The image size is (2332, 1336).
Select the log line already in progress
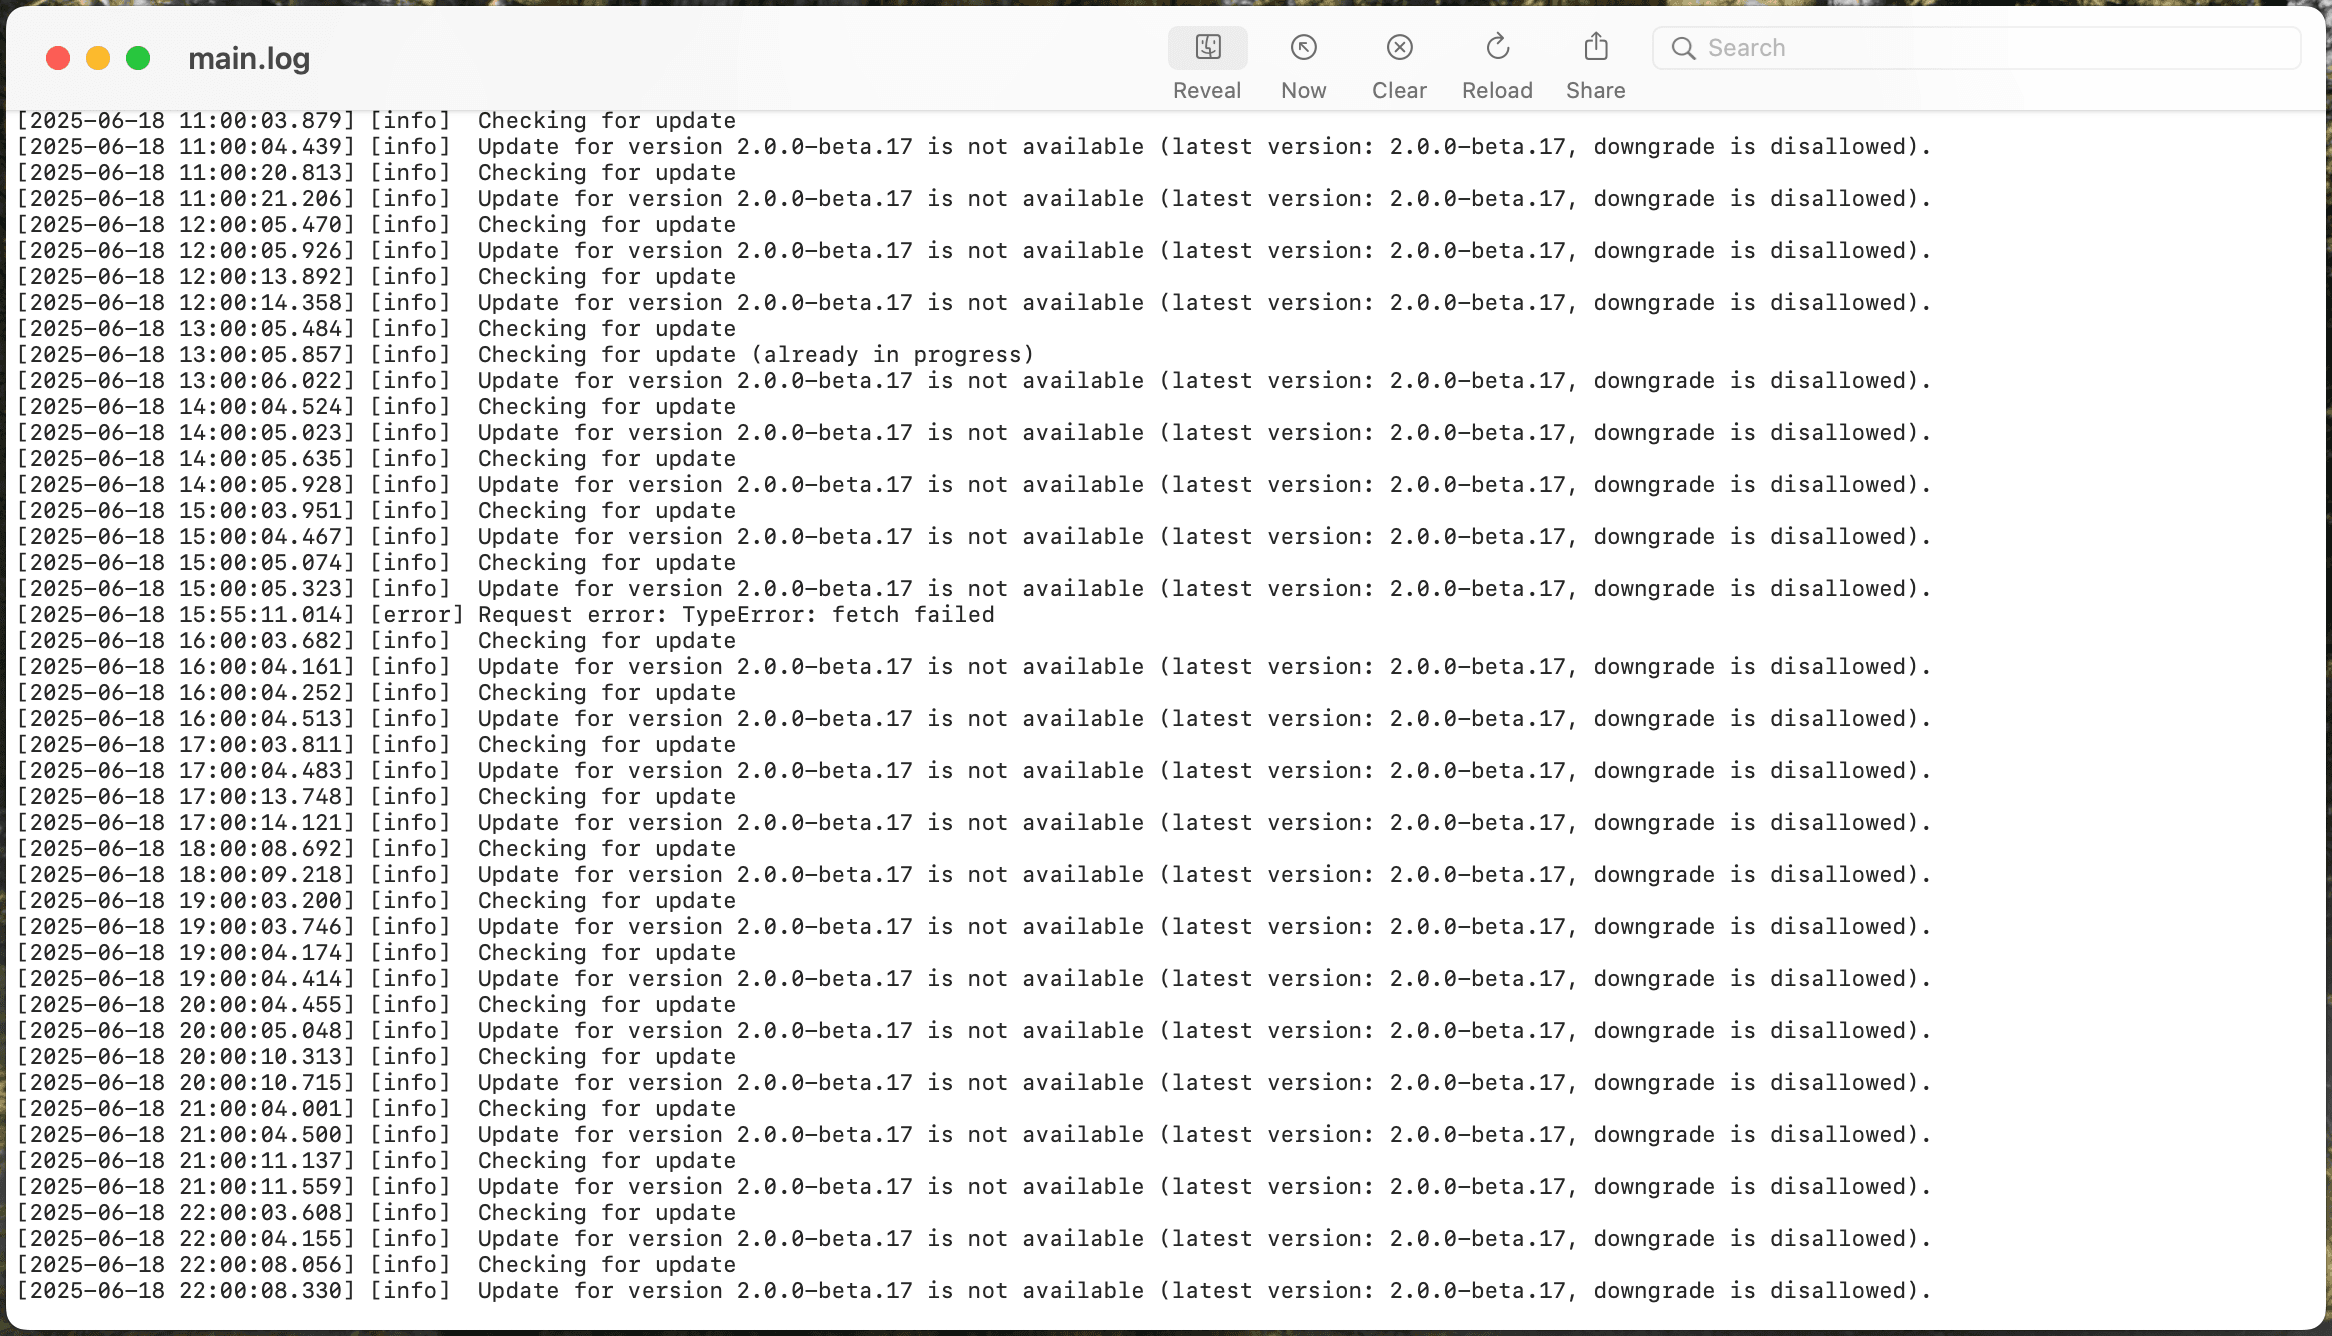[x=525, y=354]
